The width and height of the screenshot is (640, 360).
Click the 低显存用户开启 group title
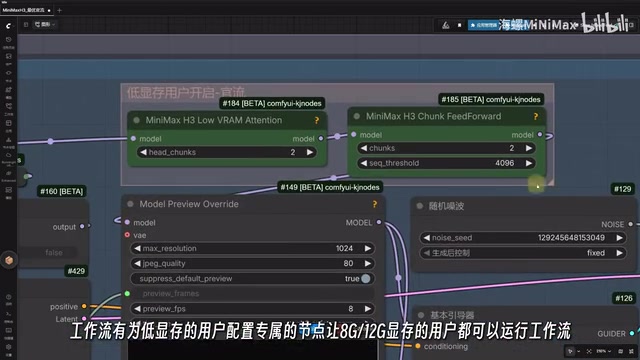pyautogui.click(x=186, y=93)
